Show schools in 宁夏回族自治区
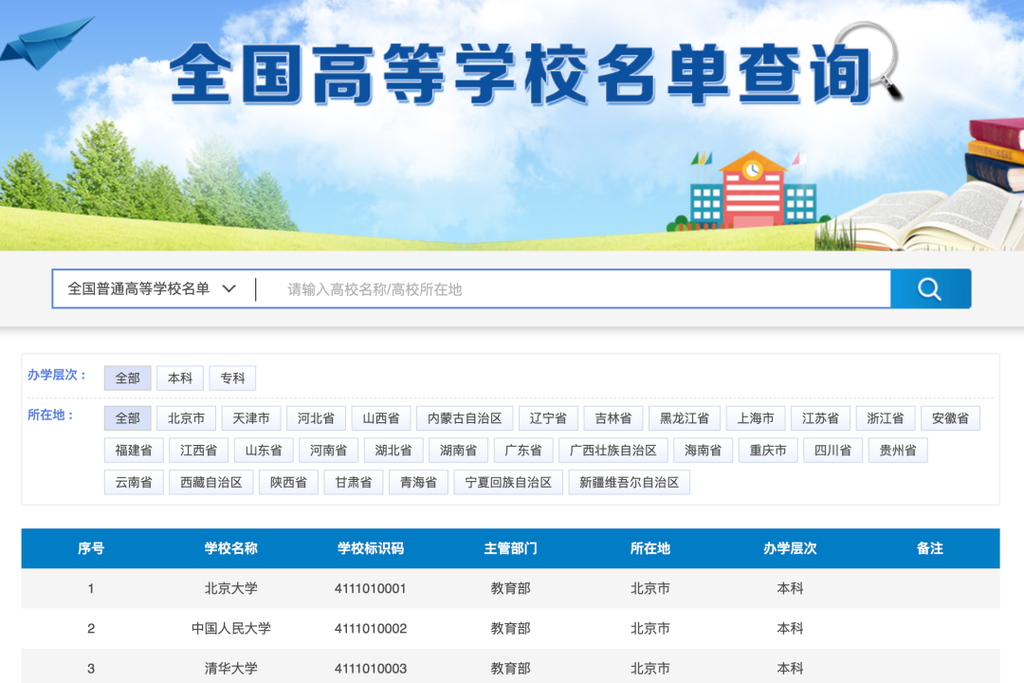Image resolution: width=1024 pixels, height=683 pixels. (508, 482)
